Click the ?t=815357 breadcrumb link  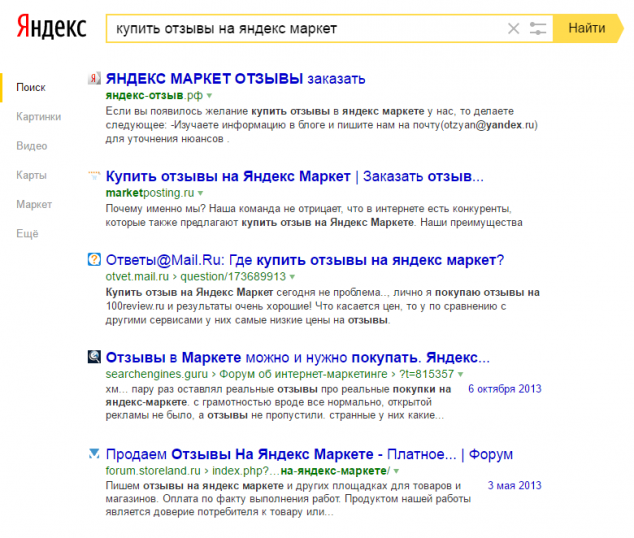(x=426, y=374)
